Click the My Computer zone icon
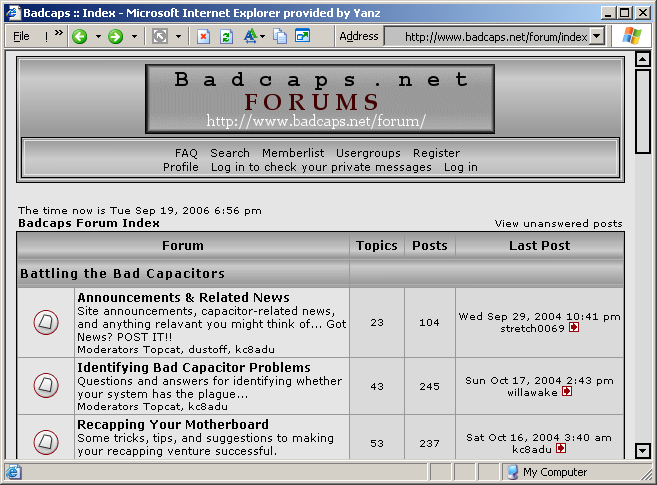 512,472
